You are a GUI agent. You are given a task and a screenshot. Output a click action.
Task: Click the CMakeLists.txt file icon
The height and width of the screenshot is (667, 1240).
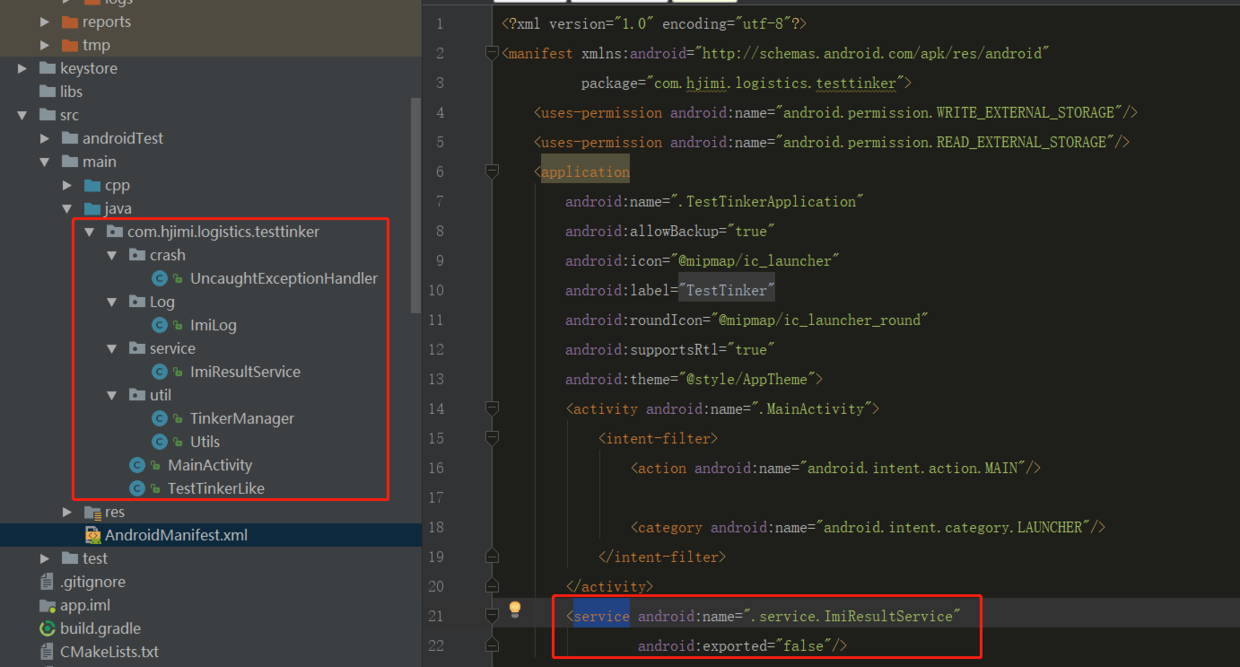[x=47, y=651]
